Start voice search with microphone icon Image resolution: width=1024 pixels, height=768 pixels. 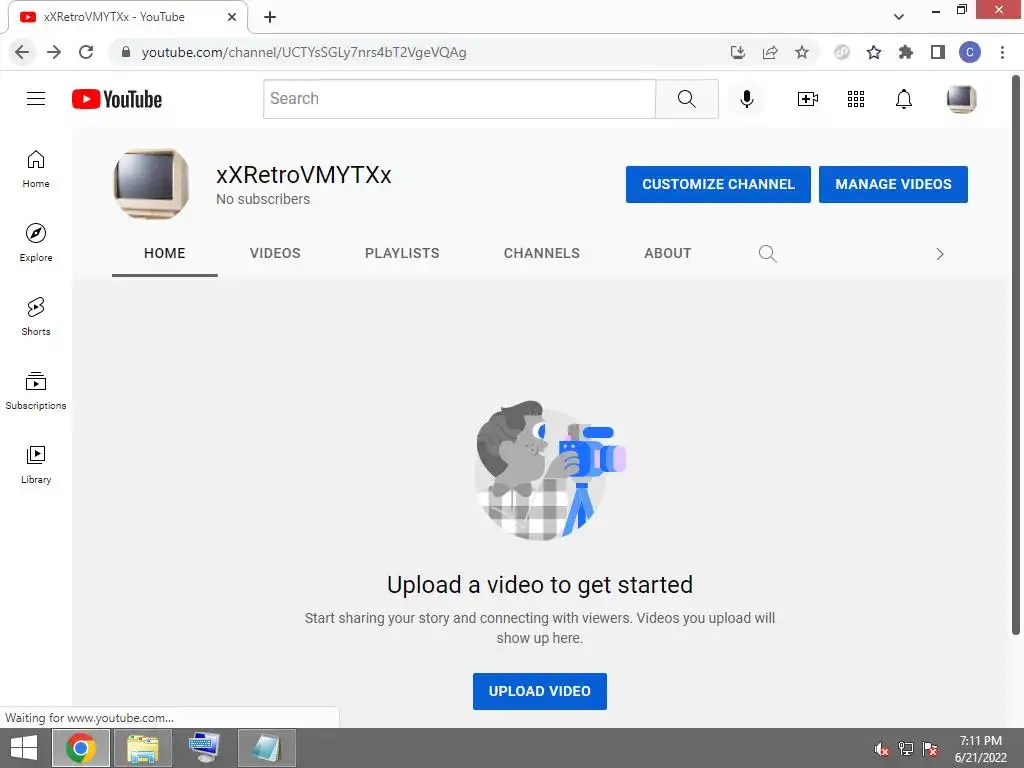pyautogui.click(x=746, y=99)
